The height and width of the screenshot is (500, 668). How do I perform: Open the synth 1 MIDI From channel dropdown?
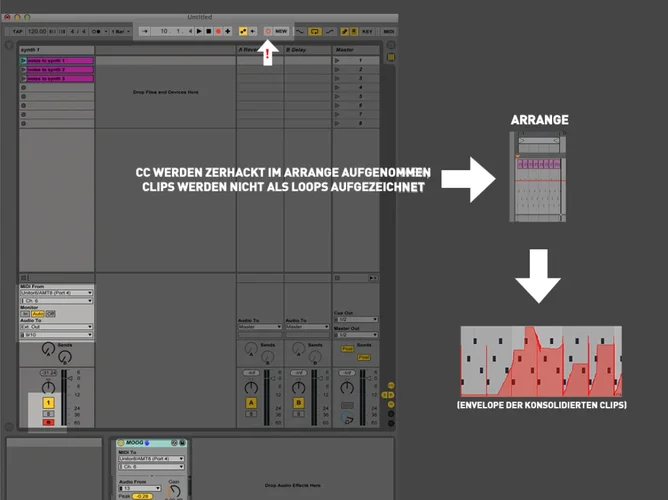[56, 301]
